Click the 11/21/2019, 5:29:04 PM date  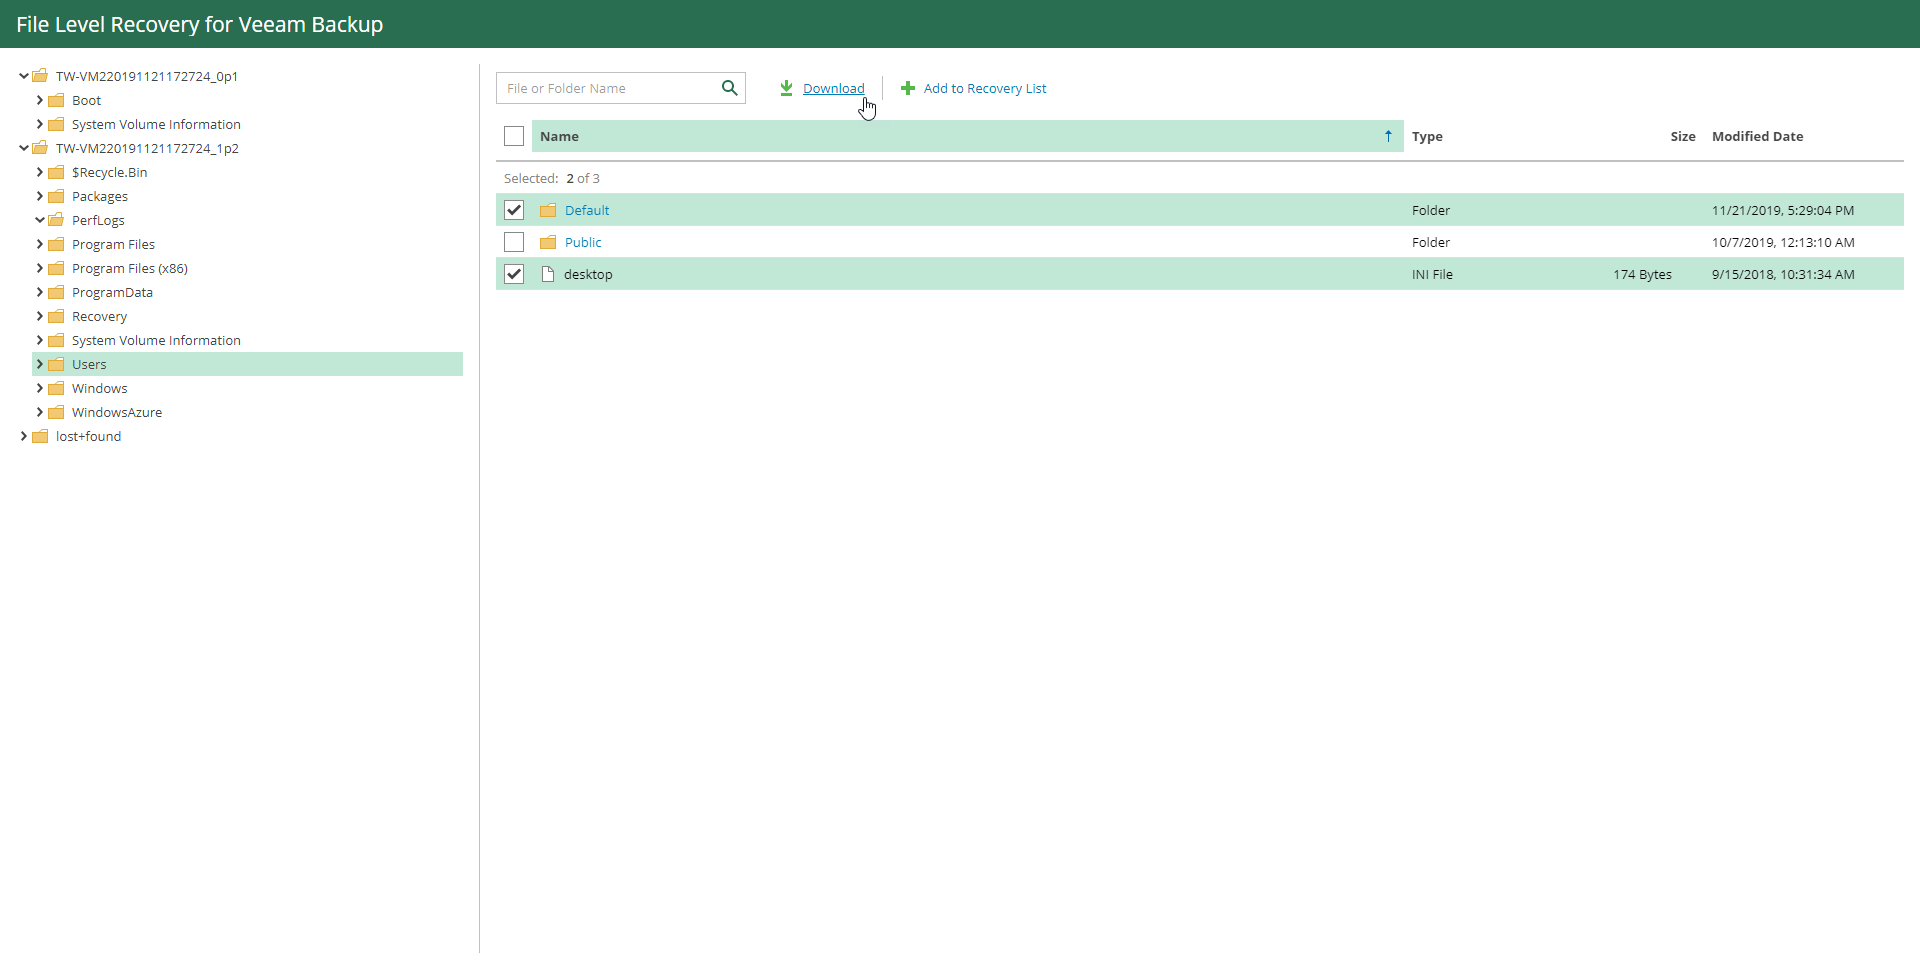pos(1783,210)
